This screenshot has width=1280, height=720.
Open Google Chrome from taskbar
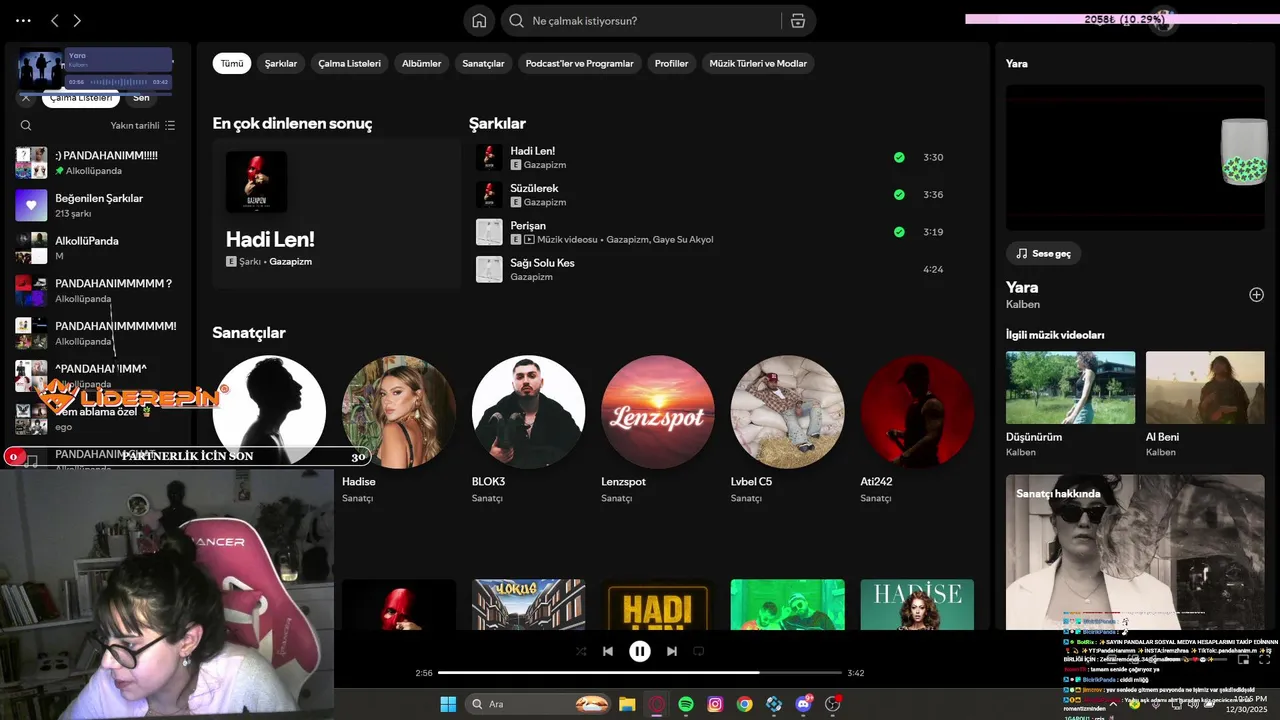(744, 704)
